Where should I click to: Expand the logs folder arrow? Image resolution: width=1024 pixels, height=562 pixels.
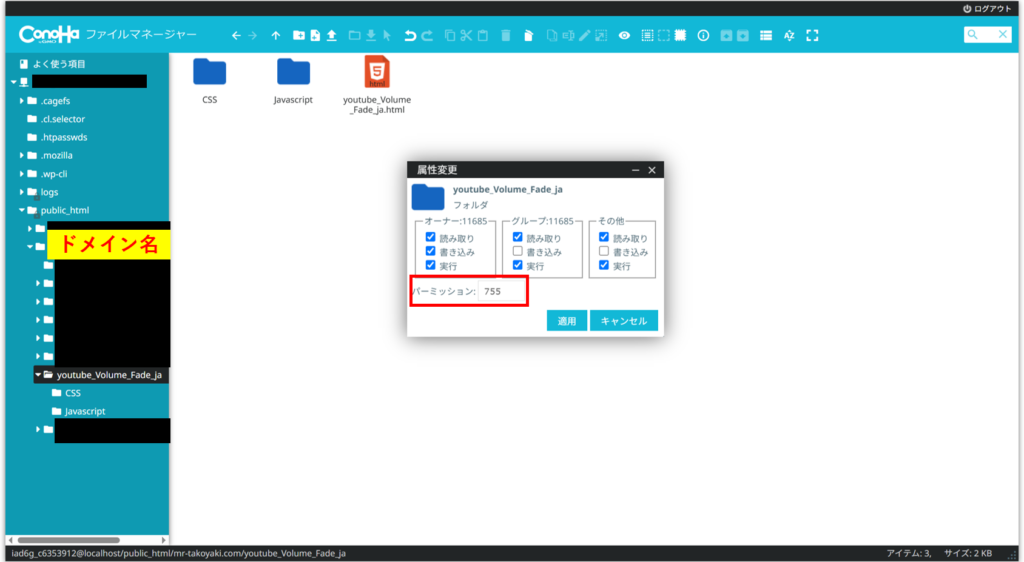[22, 192]
